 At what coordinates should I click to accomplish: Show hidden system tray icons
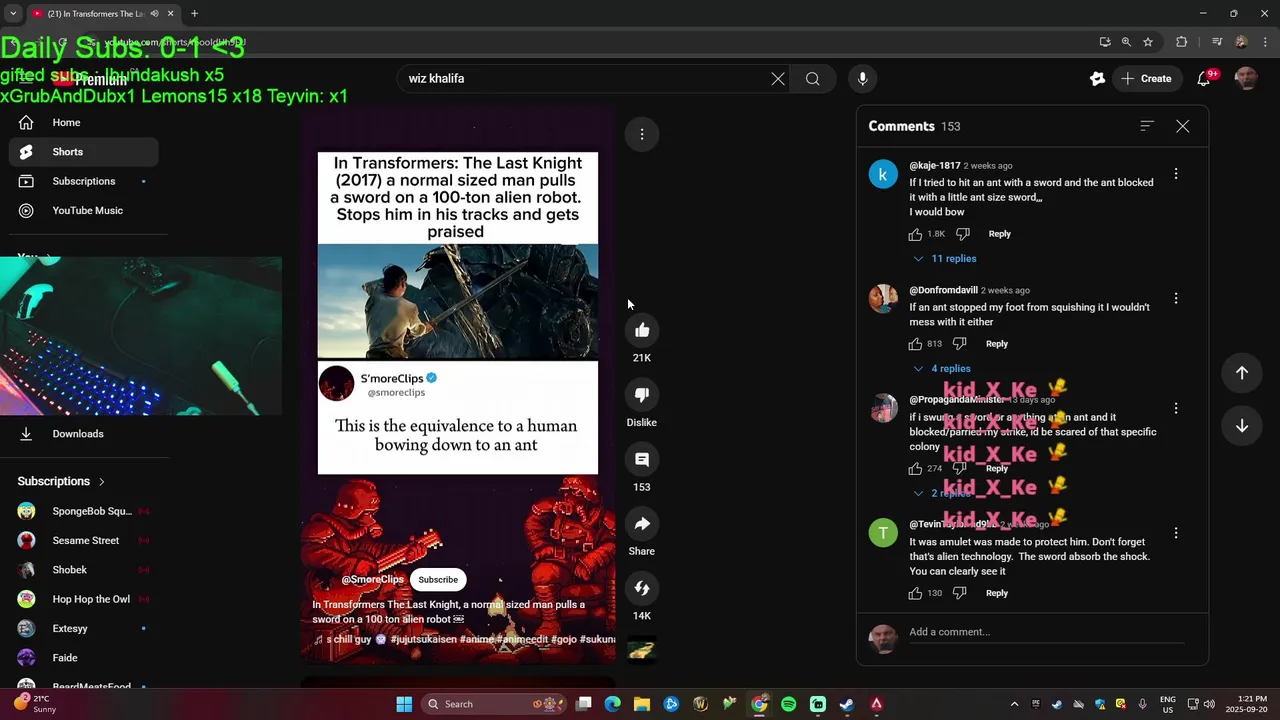click(1014, 704)
